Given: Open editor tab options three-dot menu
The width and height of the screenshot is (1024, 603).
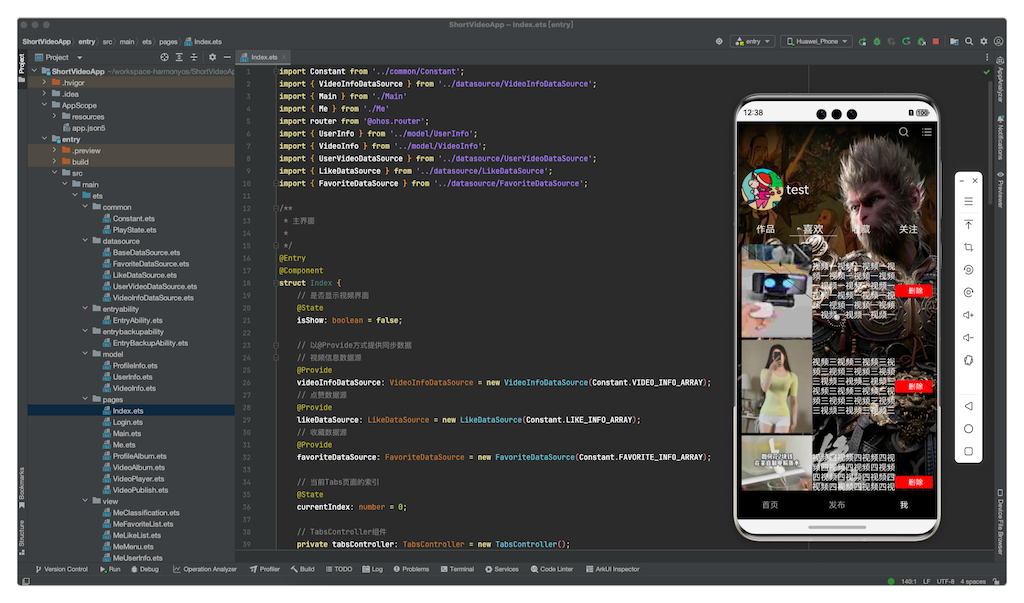Looking at the screenshot, I should coord(987,57).
